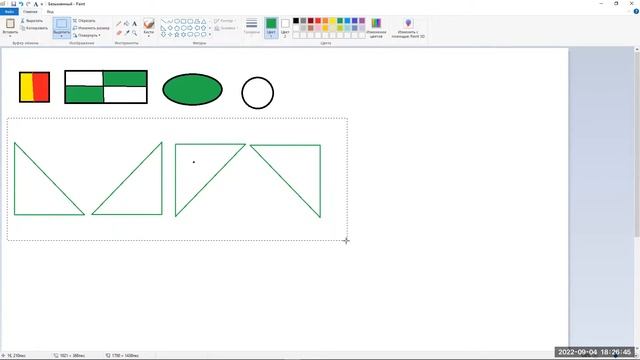Click the Redo arrow in title bar
Image resolution: width=640 pixels, height=360 pixels.
(x=28, y=4)
